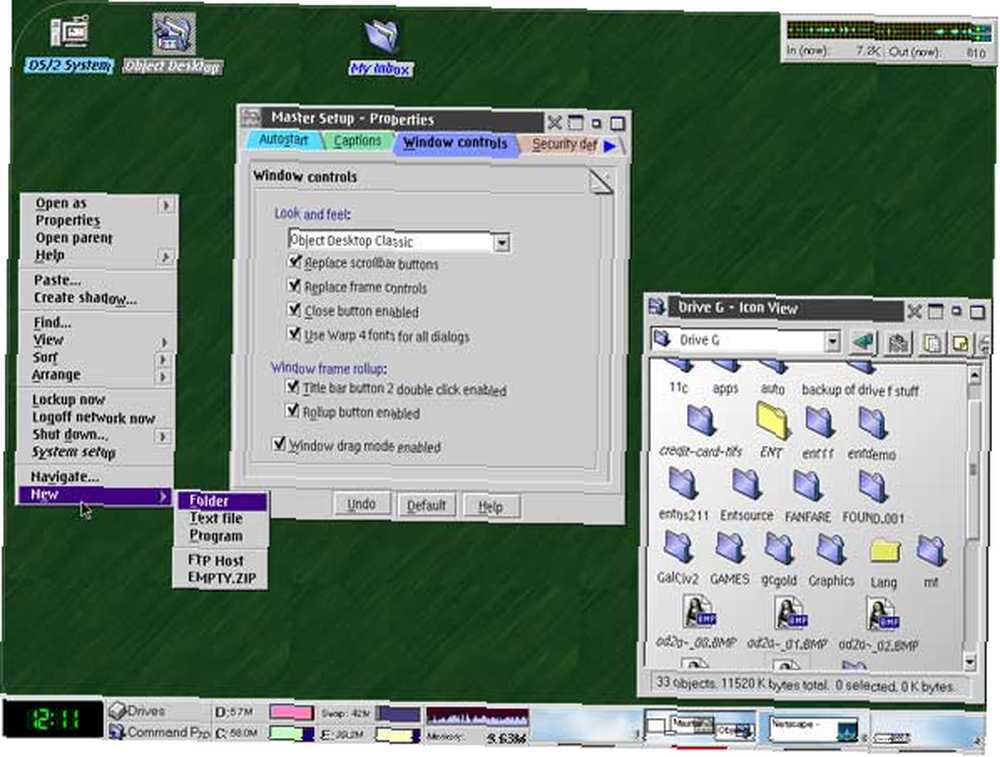The image size is (1000, 757).
Task: Expand the View submenu arrow
Action: [164, 342]
